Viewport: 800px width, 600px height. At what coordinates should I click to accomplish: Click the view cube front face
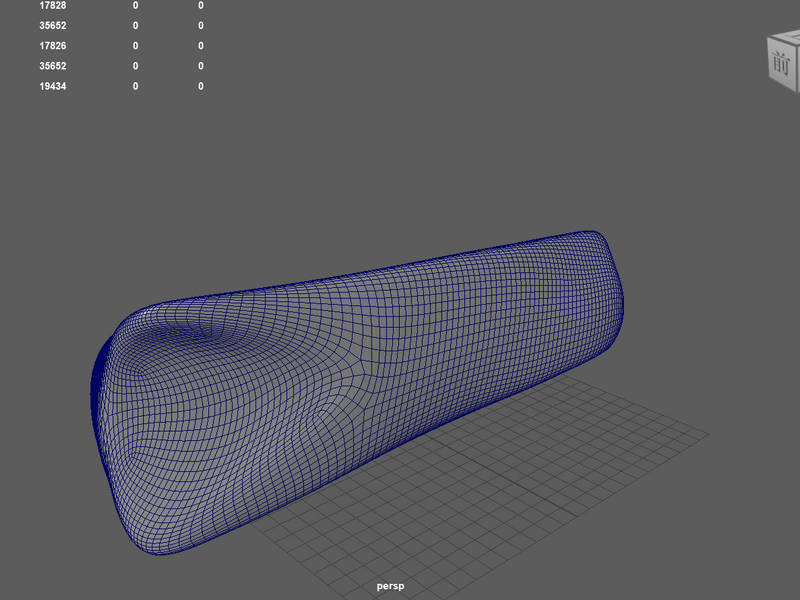click(x=782, y=64)
